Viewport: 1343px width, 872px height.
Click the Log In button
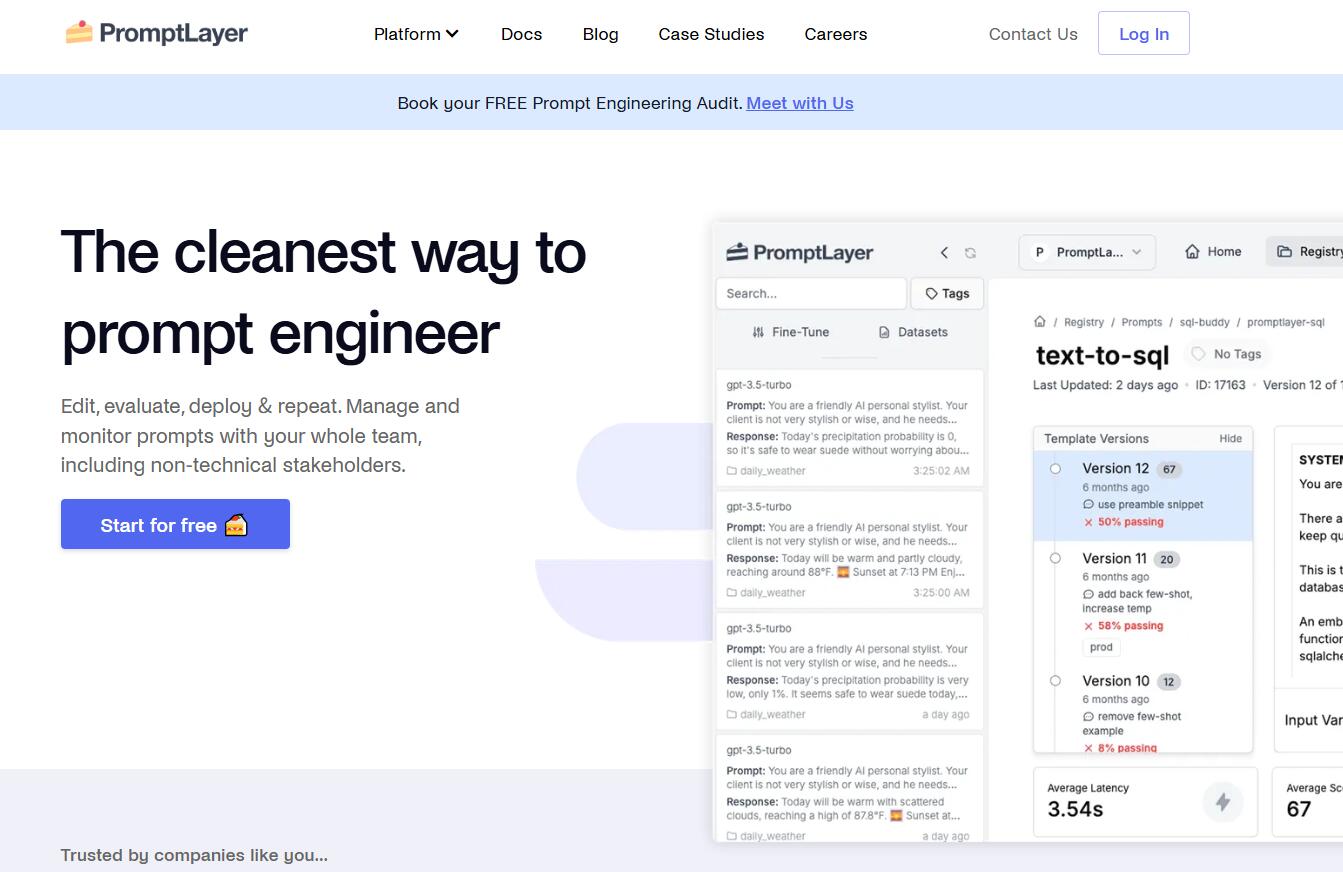1143,33
